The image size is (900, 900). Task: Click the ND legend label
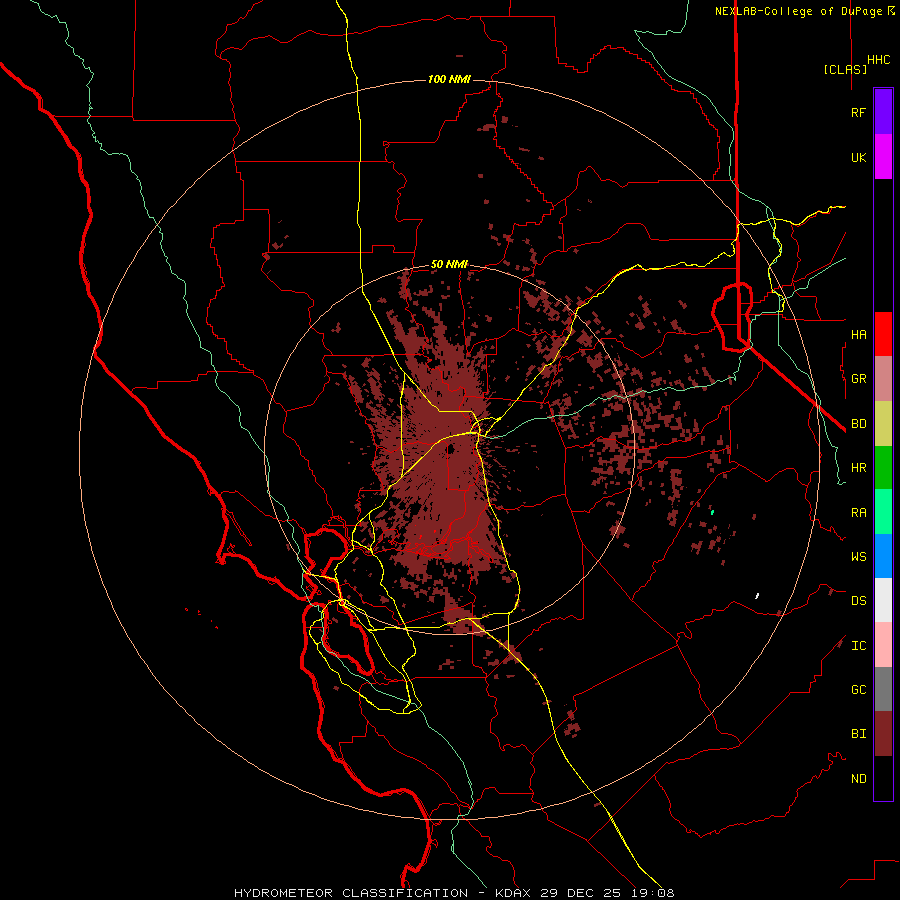[858, 778]
